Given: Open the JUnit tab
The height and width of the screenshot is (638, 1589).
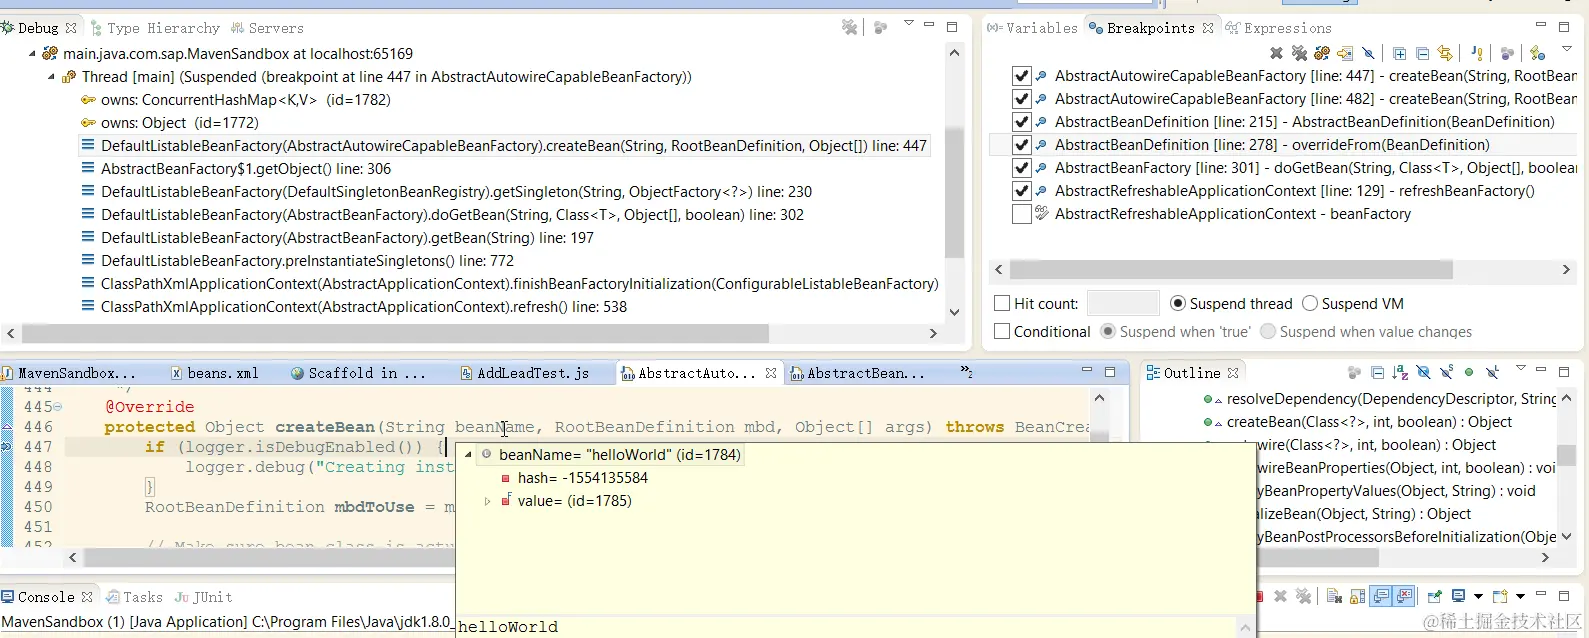Looking at the screenshot, I should pos(203,597).
